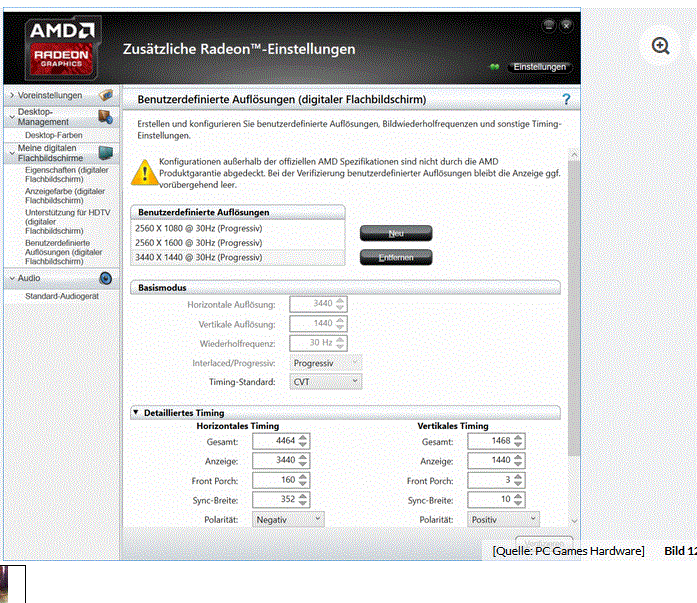Collapse the Desktop-Management section
Screen dimensions: 697x603
click(x=12, y=117)
